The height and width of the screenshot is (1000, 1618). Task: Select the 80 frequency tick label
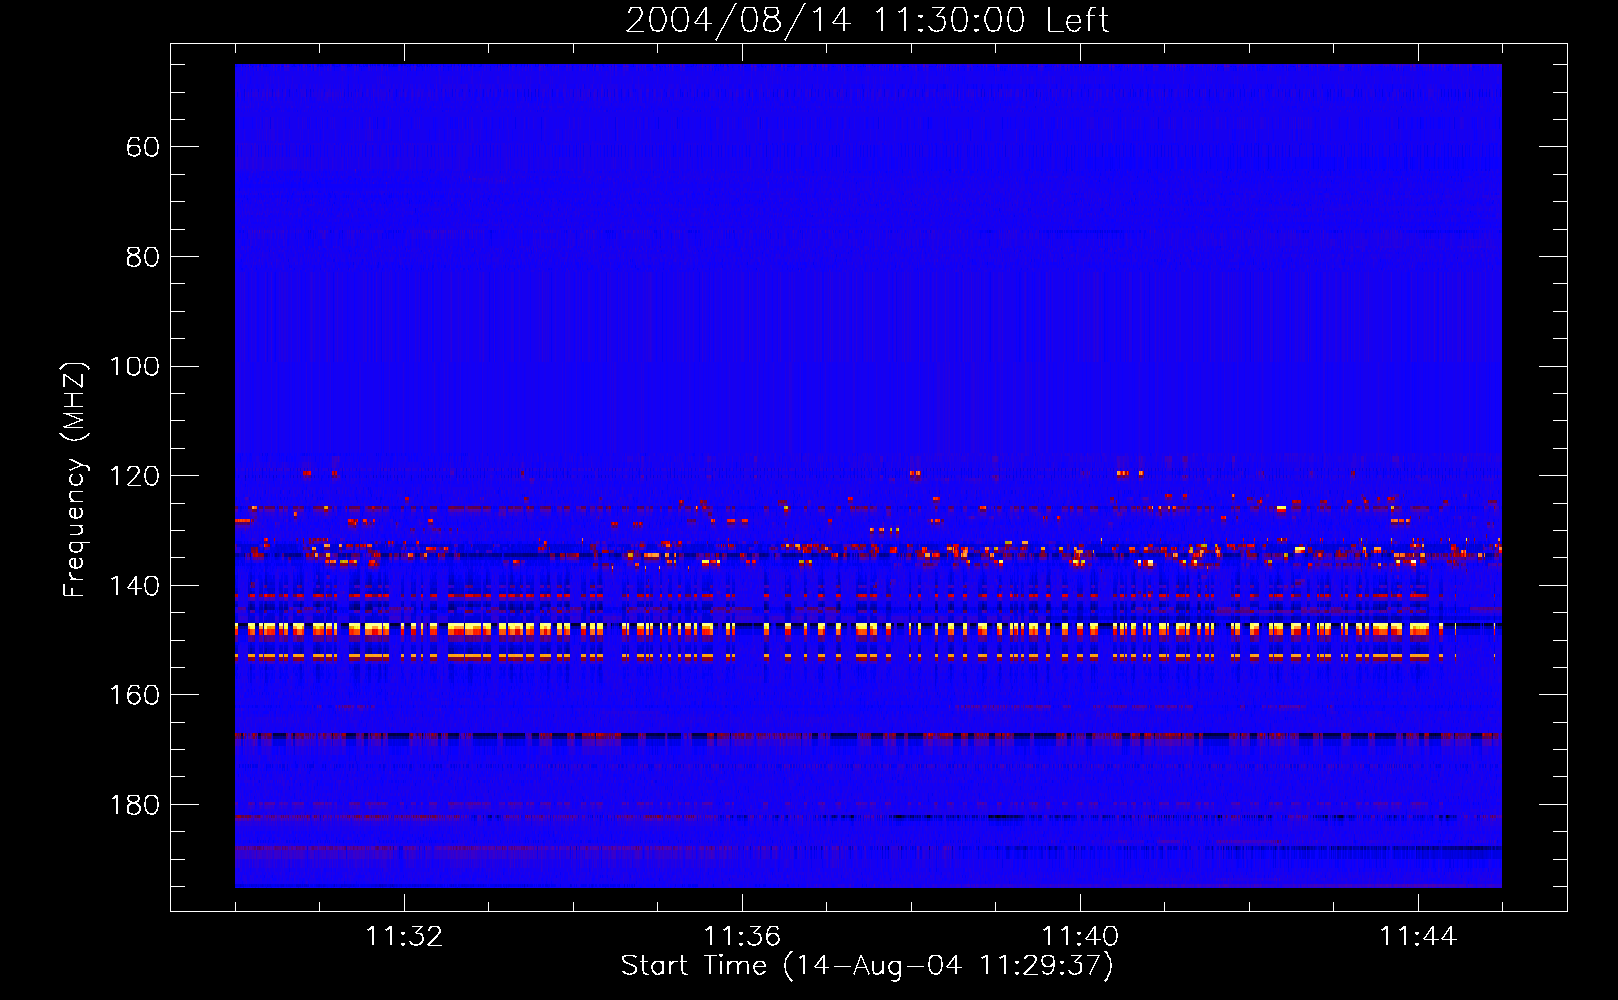coord(143,257)
